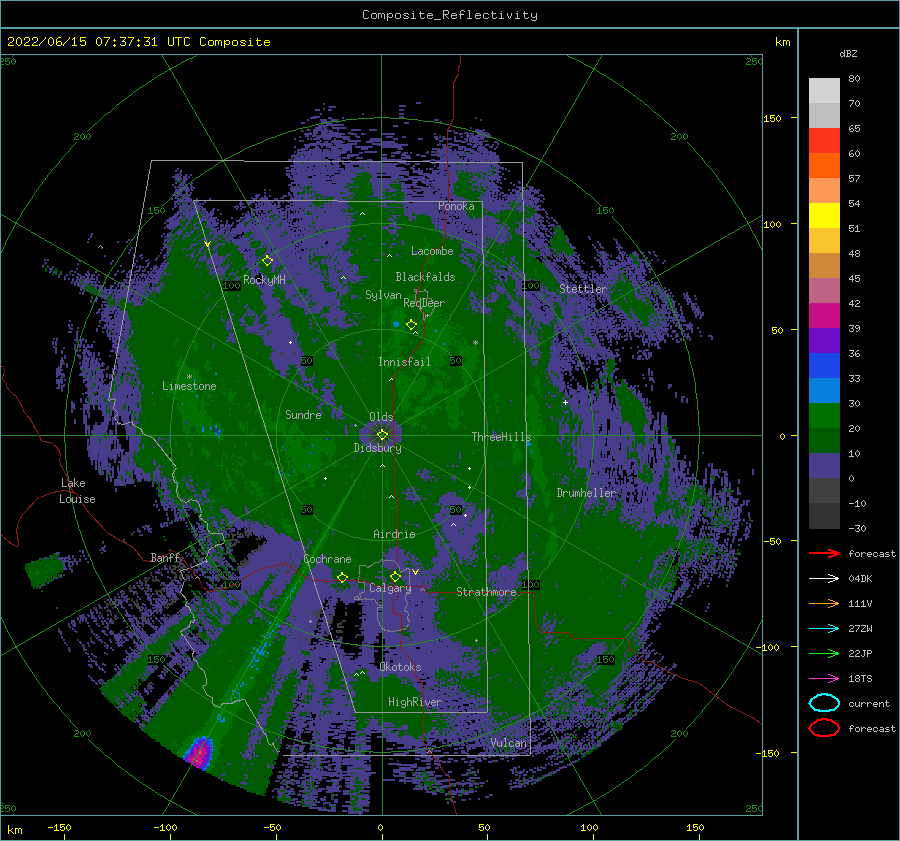Click the white 04DK arrow in legend

[824, 578]
